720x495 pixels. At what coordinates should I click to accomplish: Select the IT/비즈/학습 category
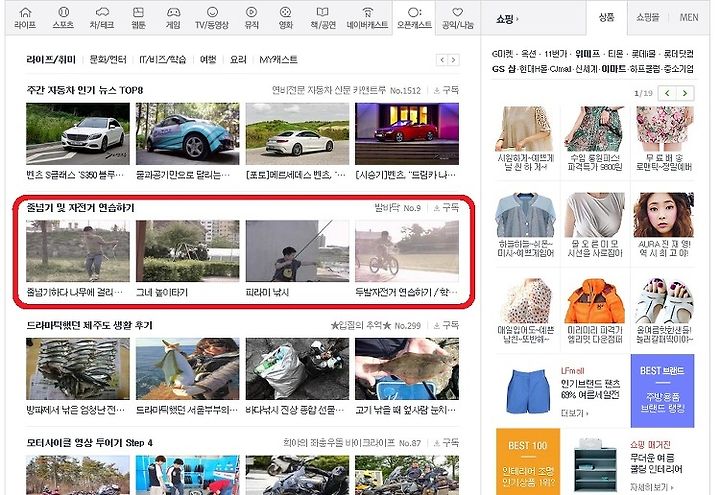[163, 59]
